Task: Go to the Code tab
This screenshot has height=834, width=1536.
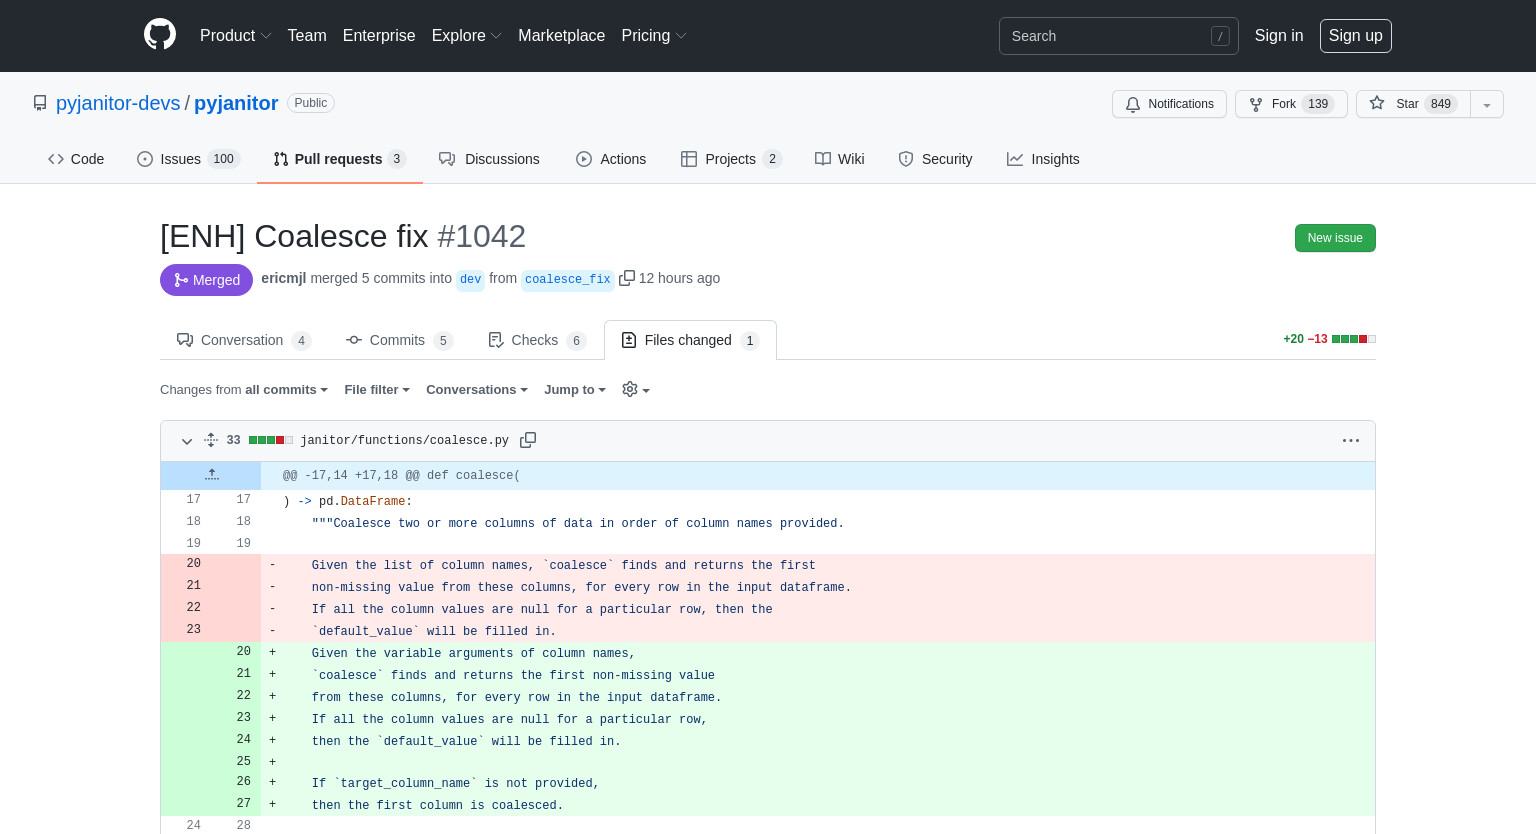Action: pyautogui.click(x=76, y=159)
